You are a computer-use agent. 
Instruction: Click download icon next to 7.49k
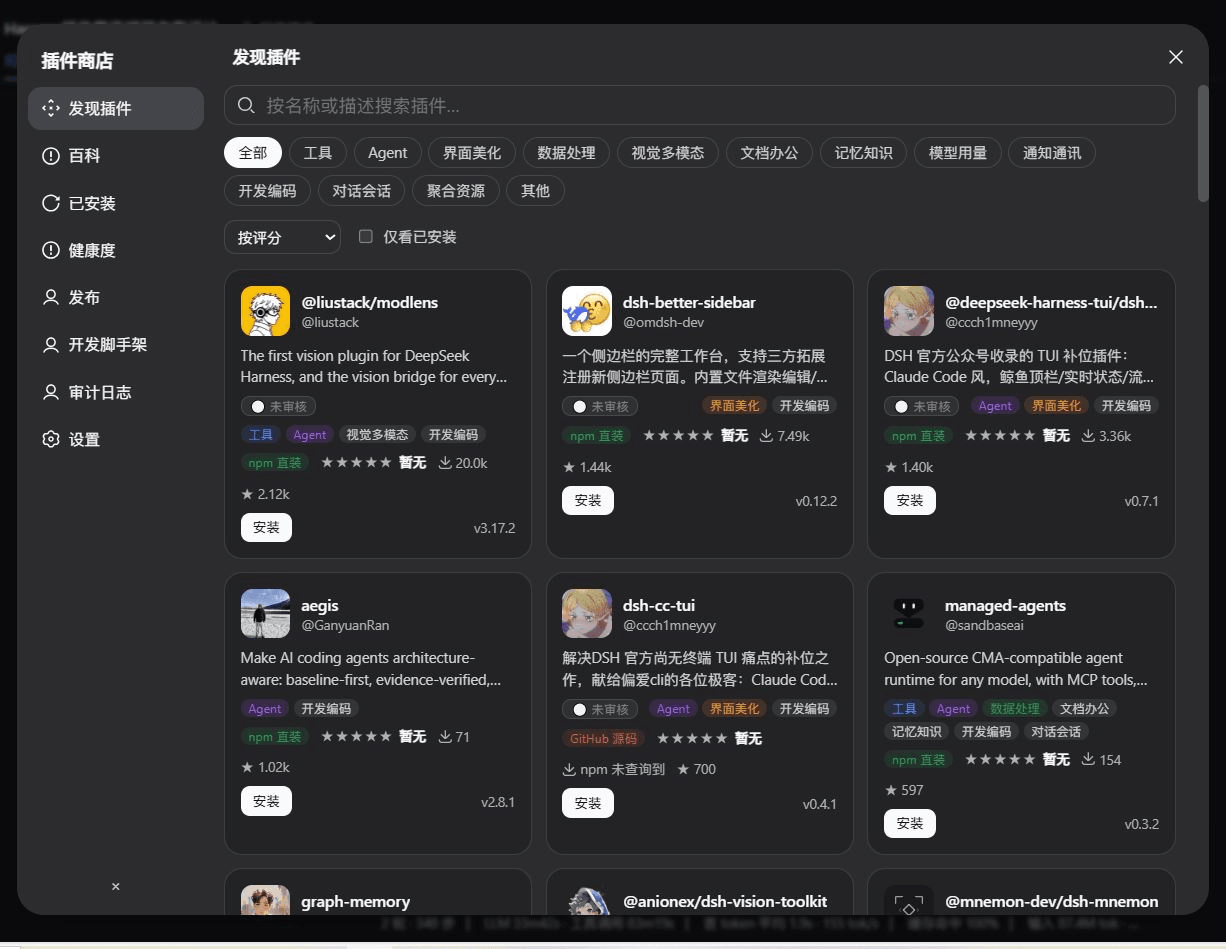766,436
